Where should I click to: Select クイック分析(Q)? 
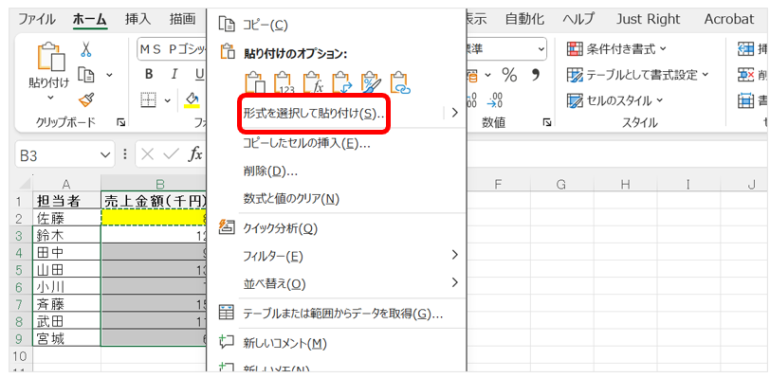[336, 228]
